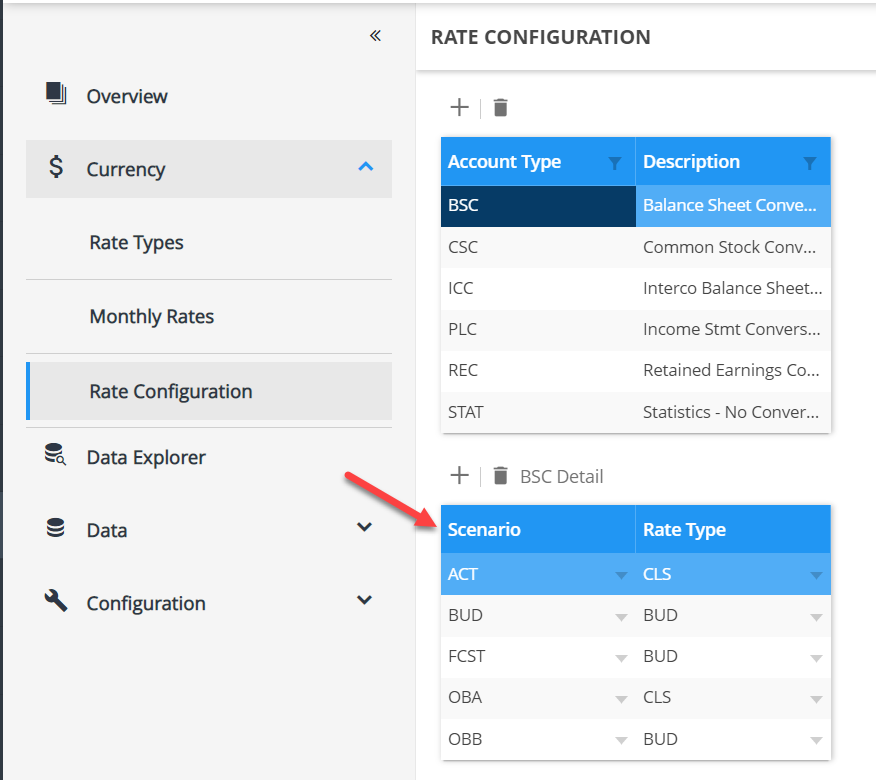This screenshot has width=876, height=780.
Task: Sort by the Scenario column header
Action: 485,530
